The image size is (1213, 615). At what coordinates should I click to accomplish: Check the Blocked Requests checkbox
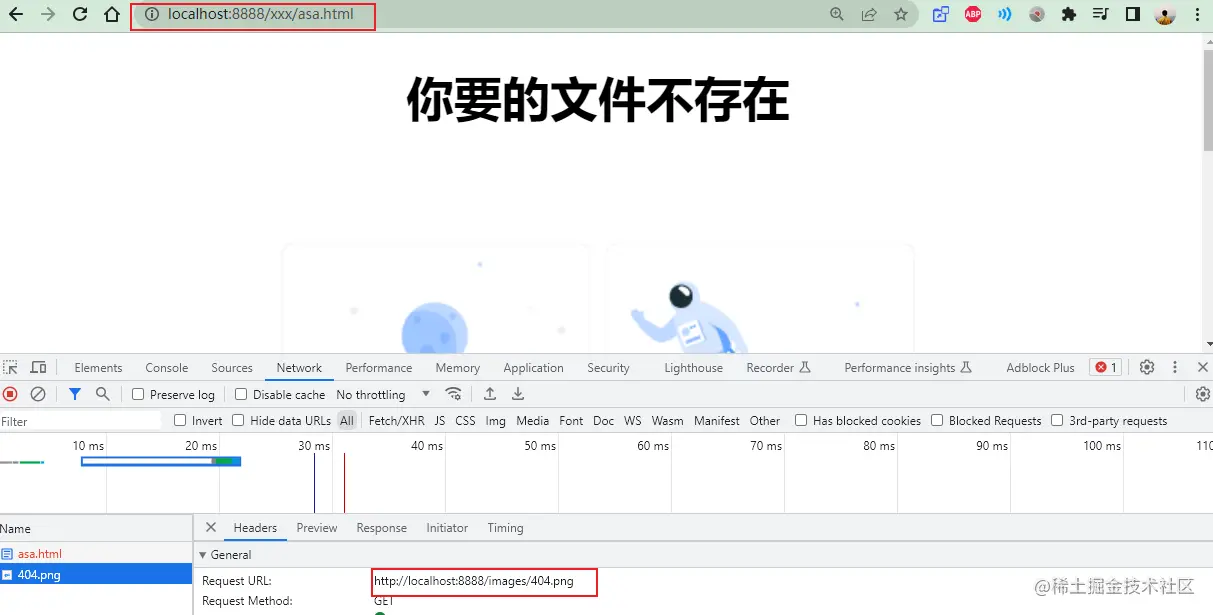[937, 421]
